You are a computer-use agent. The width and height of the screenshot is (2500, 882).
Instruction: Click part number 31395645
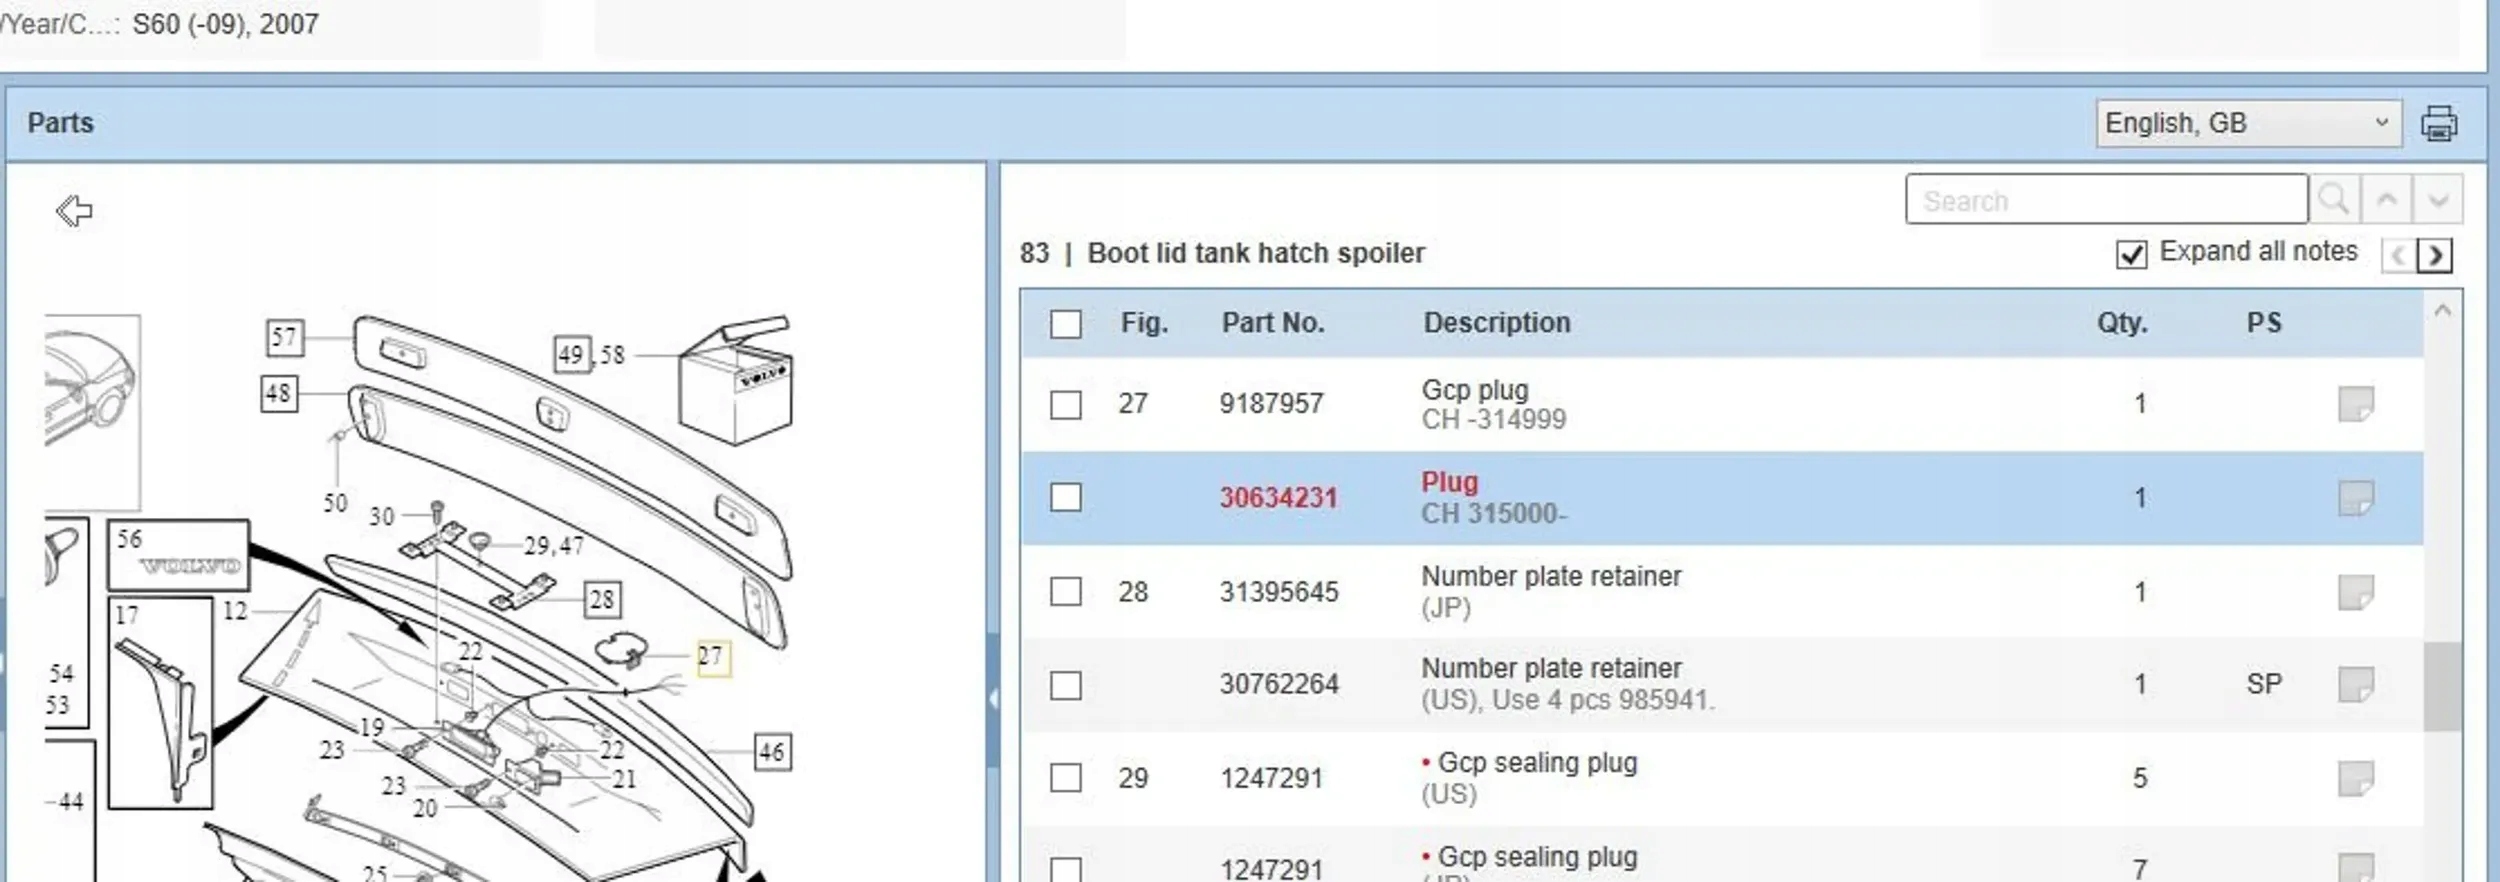(x=1278, y=592)
